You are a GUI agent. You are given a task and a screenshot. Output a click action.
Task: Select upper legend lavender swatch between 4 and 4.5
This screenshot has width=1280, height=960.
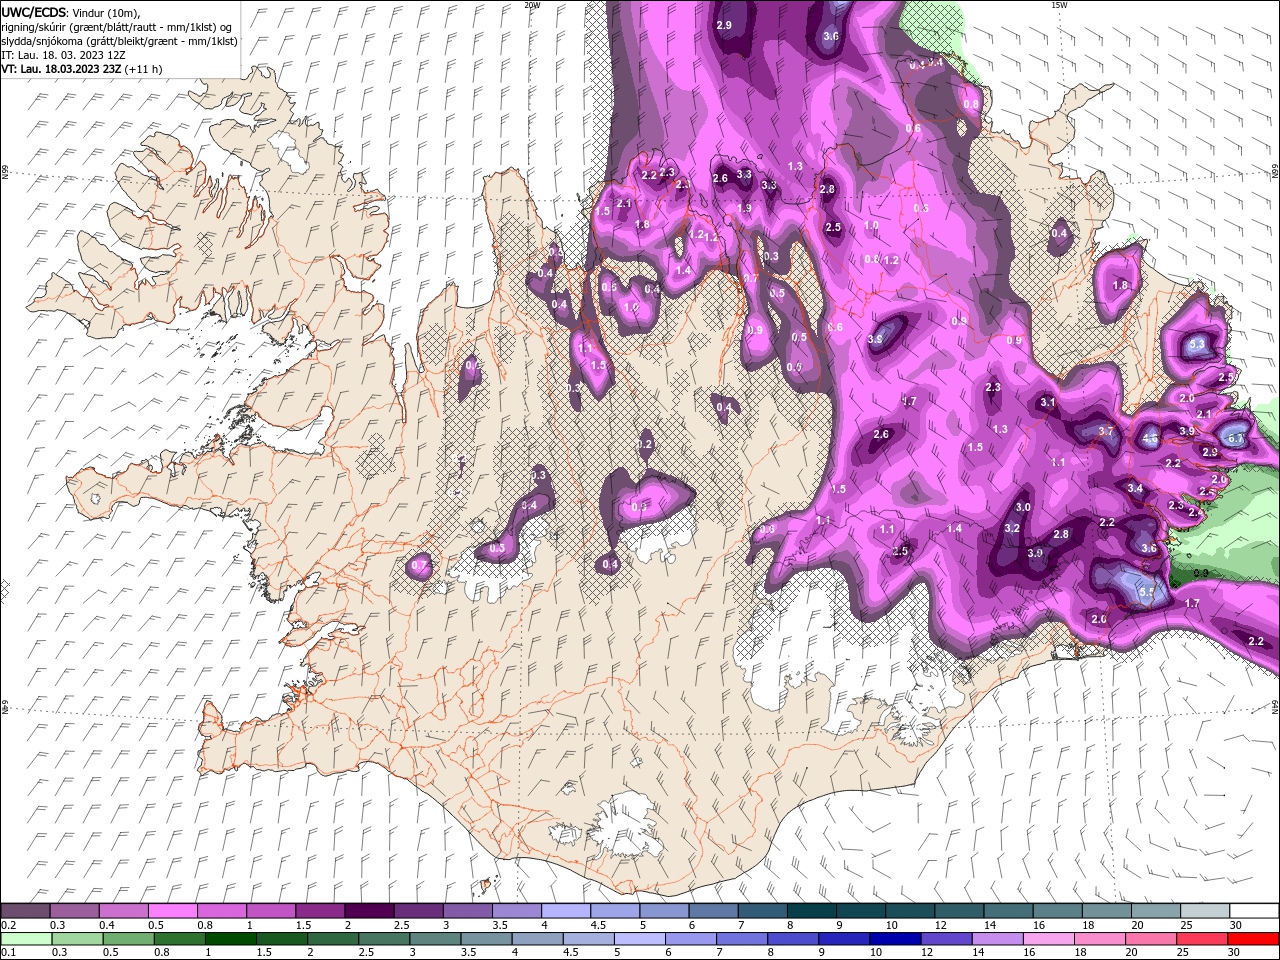(x=566, y=912)
